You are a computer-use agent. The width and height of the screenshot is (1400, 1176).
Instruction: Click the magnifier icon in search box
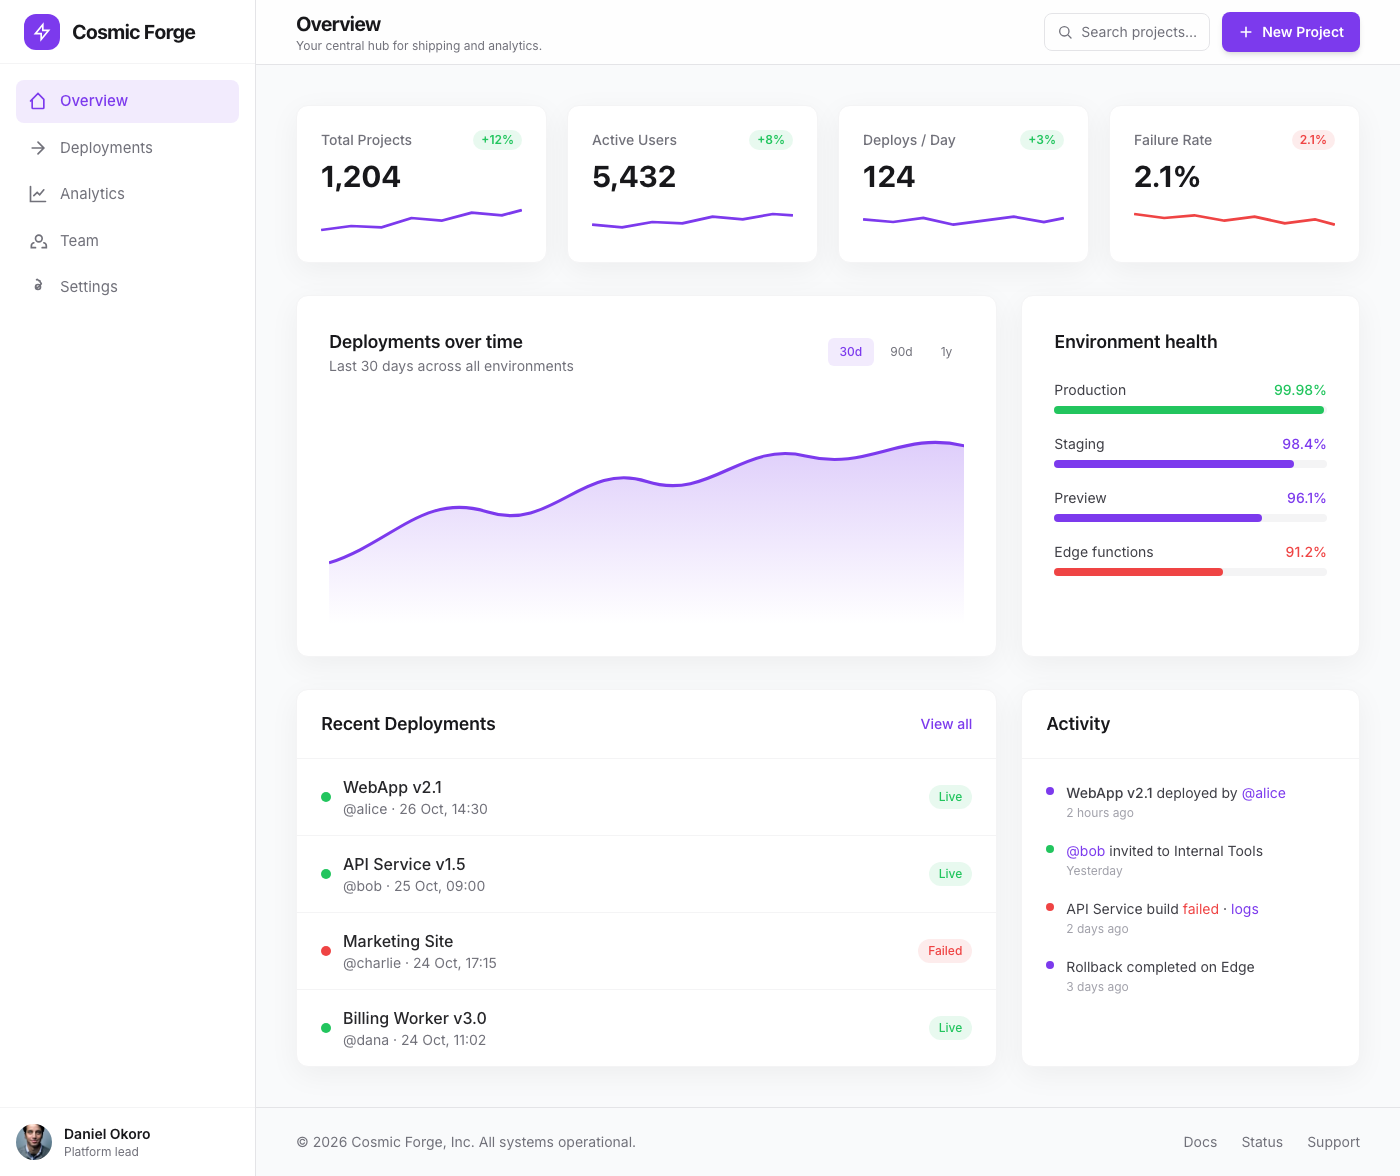pos(1065,32)
